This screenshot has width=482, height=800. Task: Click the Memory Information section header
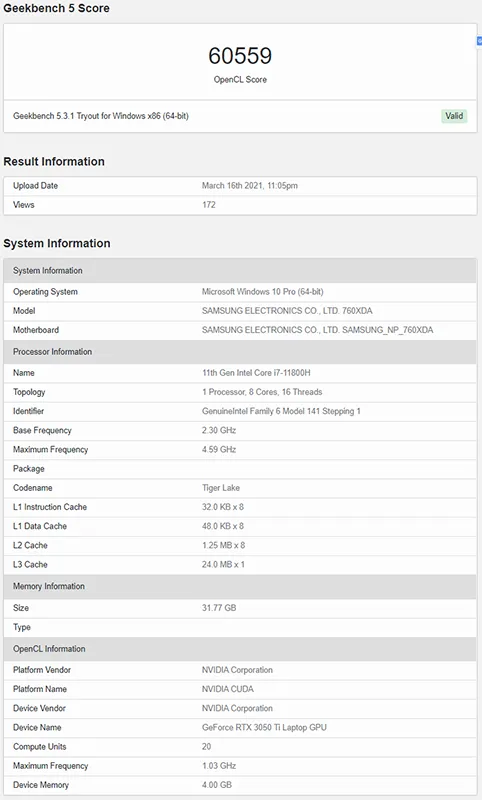tap(240, 586)
